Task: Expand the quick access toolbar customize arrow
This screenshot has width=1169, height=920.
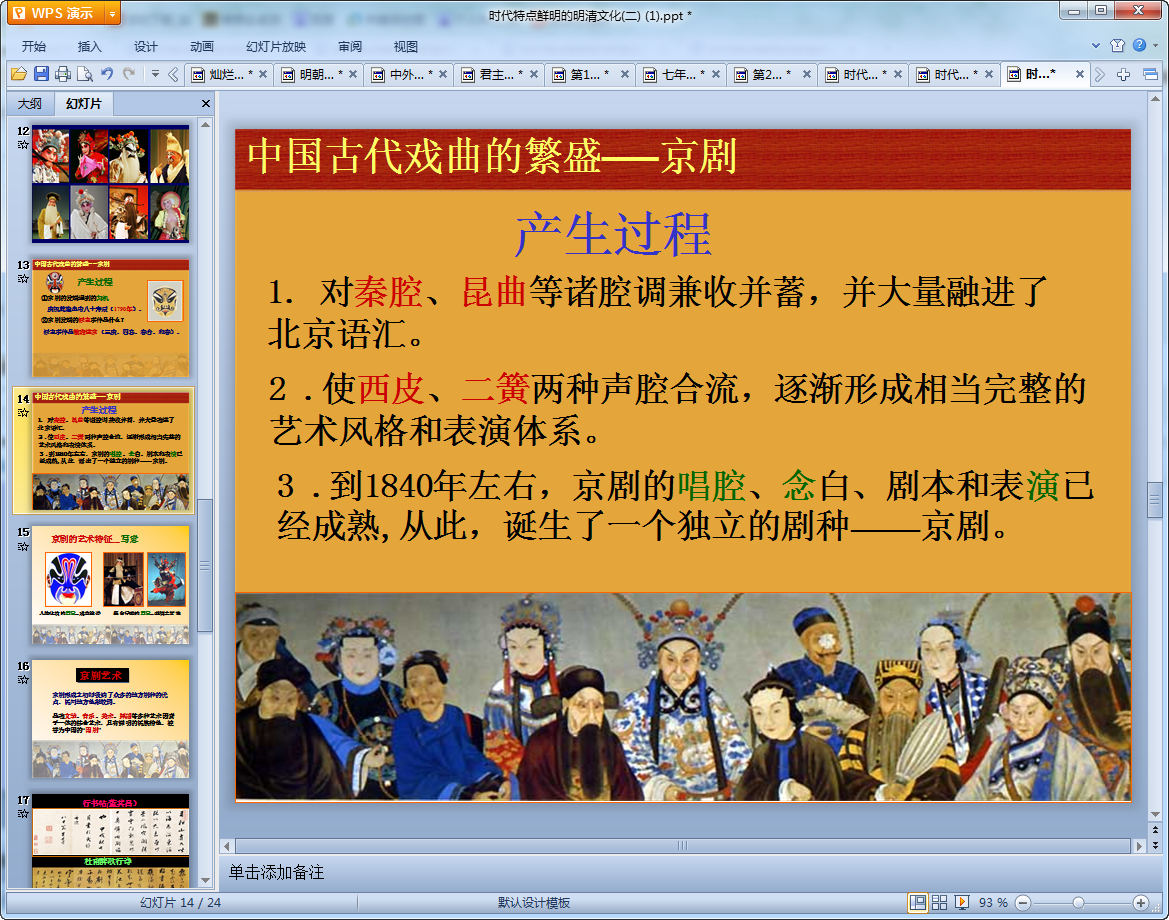Action: click(155, 74)
